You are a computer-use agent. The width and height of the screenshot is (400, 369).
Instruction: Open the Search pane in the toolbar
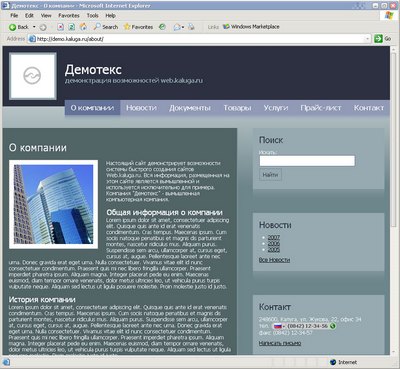pos(106,27)
